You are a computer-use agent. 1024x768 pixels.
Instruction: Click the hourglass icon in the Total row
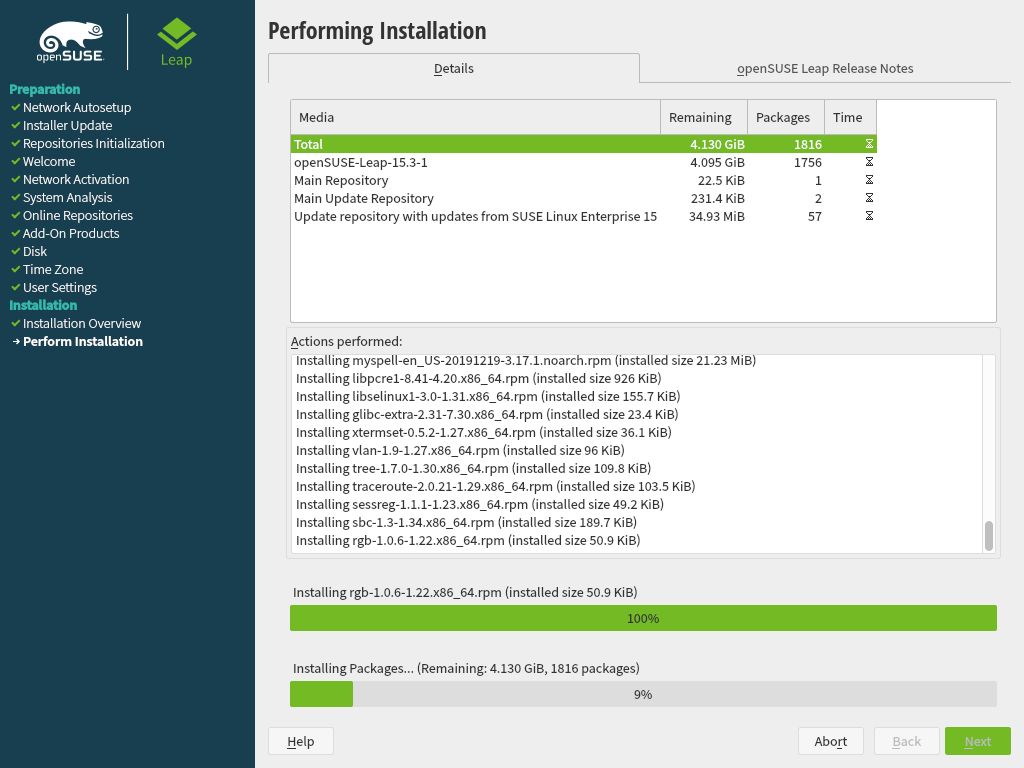(869, 144)
